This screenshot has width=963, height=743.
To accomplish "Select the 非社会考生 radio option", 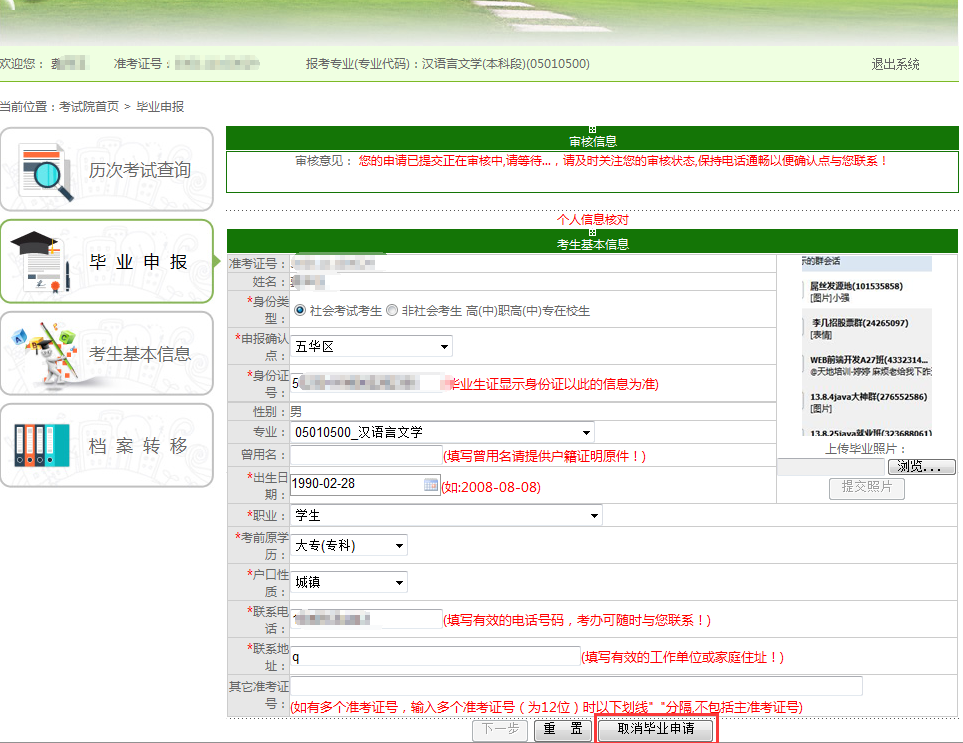I will click(x=392, y=310).
